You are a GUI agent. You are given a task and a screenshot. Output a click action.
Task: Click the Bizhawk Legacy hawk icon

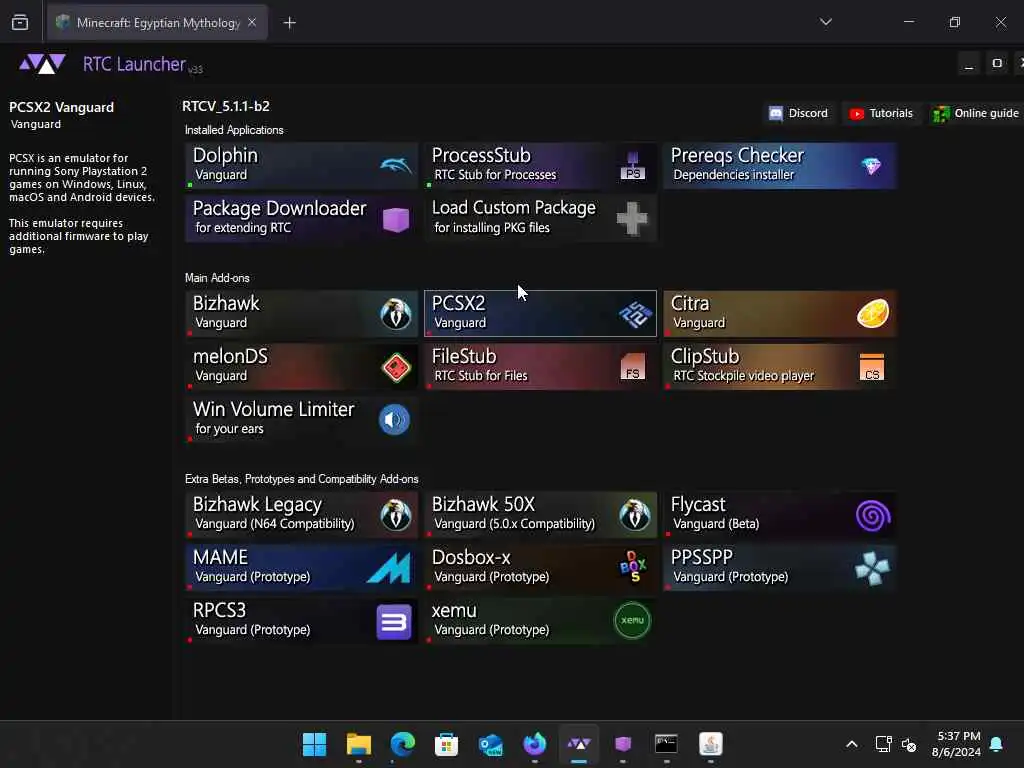[x=396, y=515]
